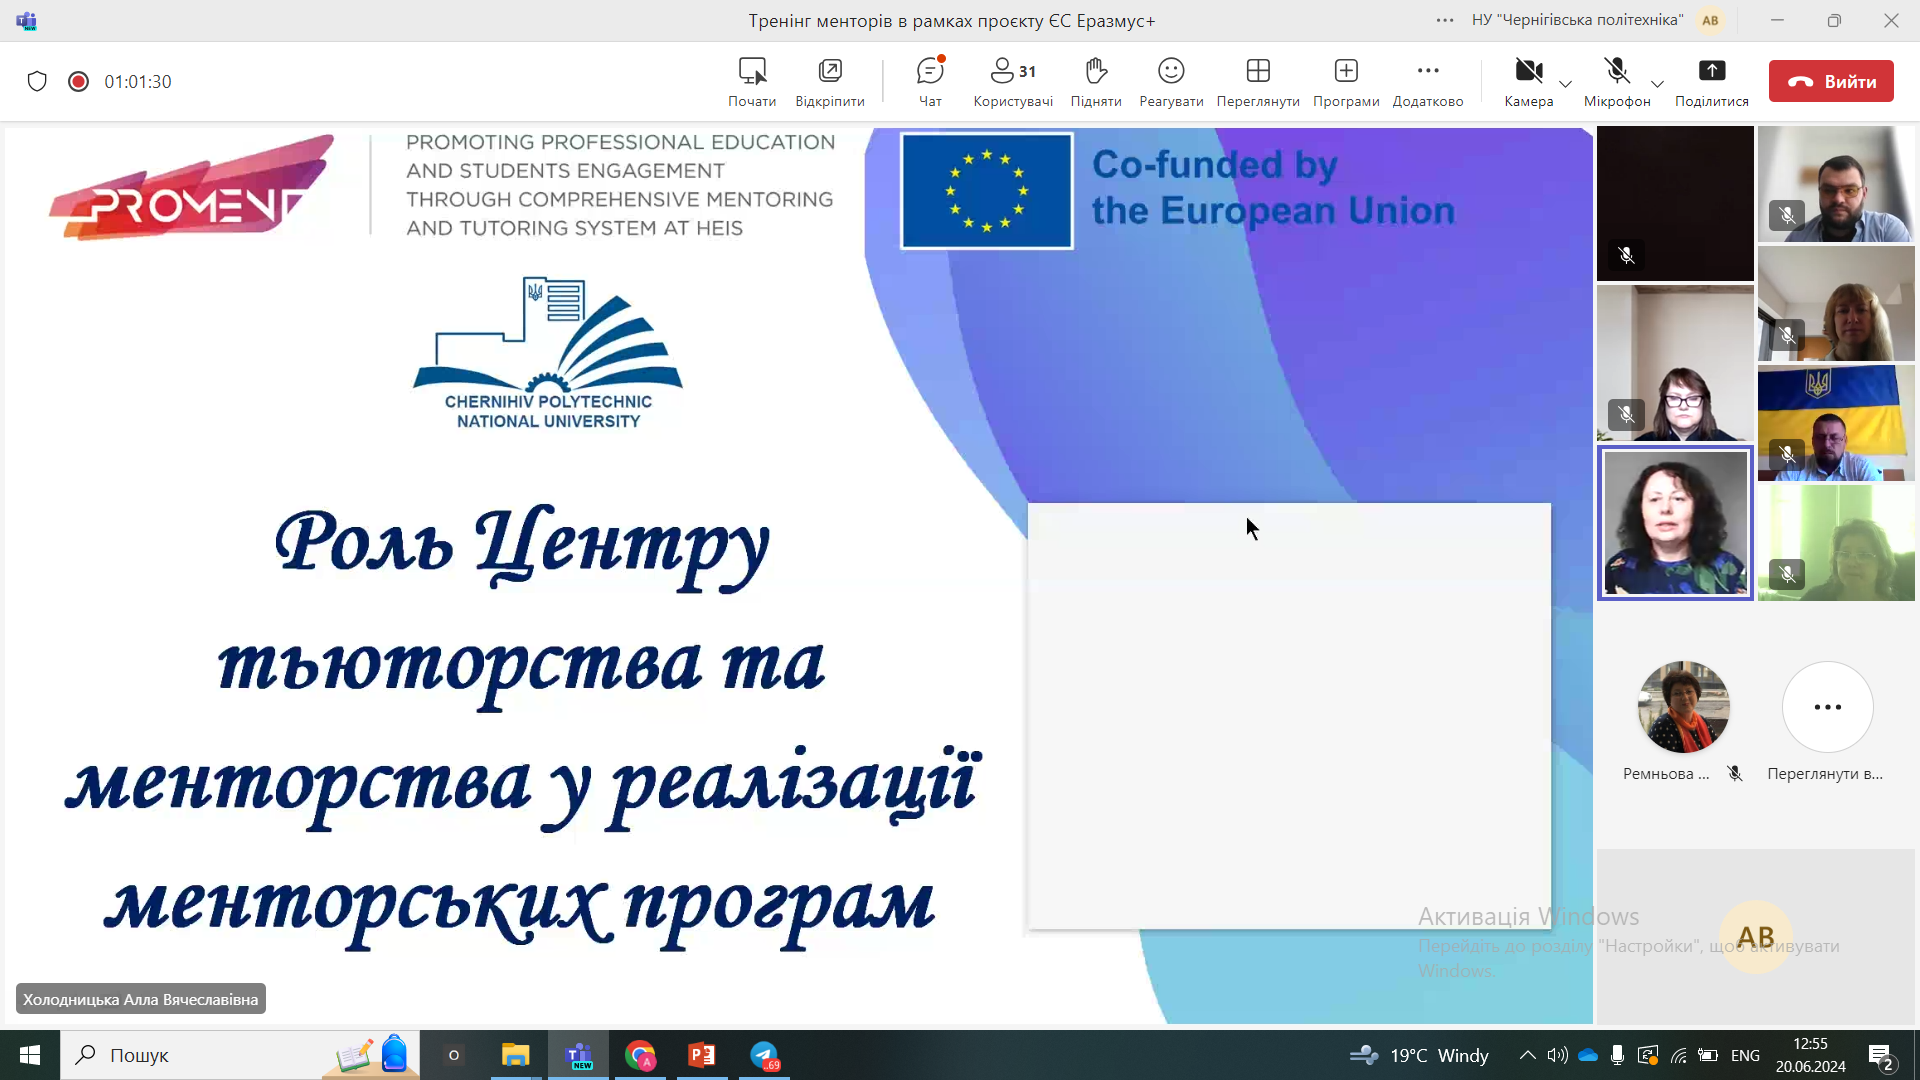The height and width of the screenshot is (1080, 1920).
Task: Open the Переглянути view options
Action: [x=1258, y=72]
